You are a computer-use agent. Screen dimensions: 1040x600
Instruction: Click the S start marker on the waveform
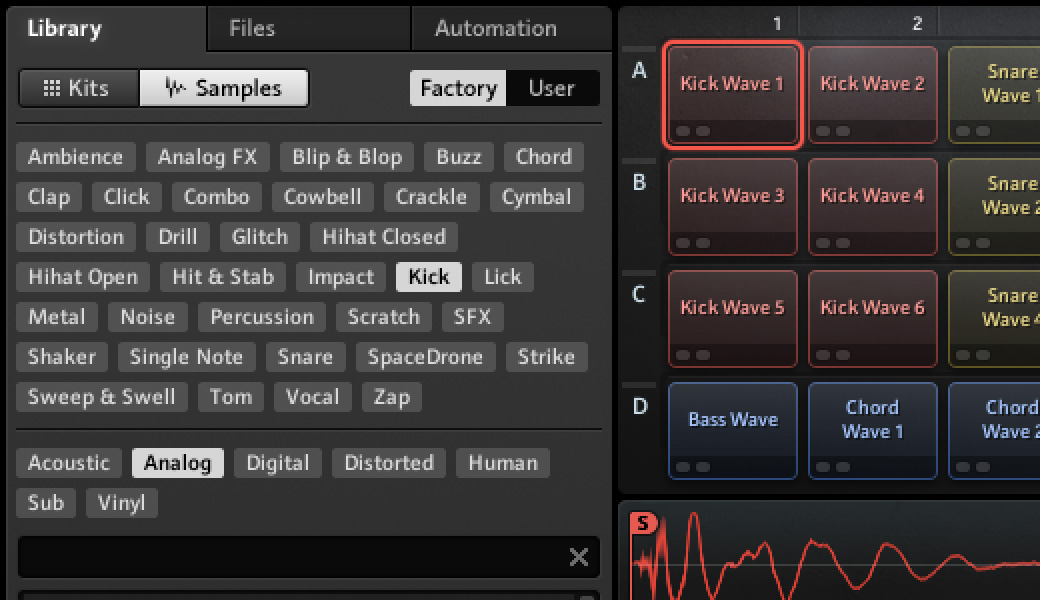coord(643,523)
